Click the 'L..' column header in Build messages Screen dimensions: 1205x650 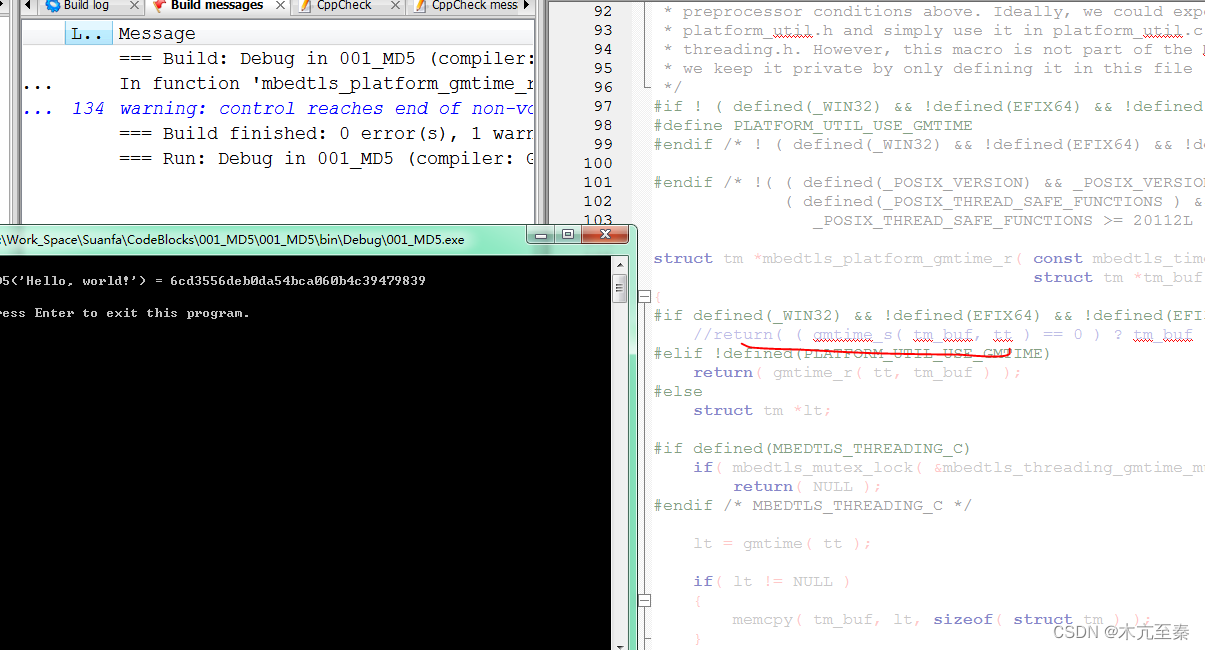pyautogui.click(x=85, y=33)
